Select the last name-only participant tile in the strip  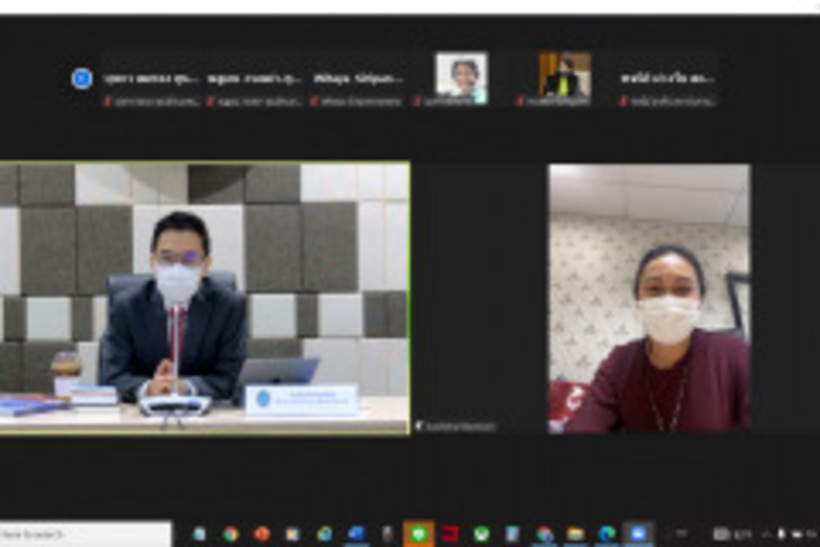pos(668,79)
